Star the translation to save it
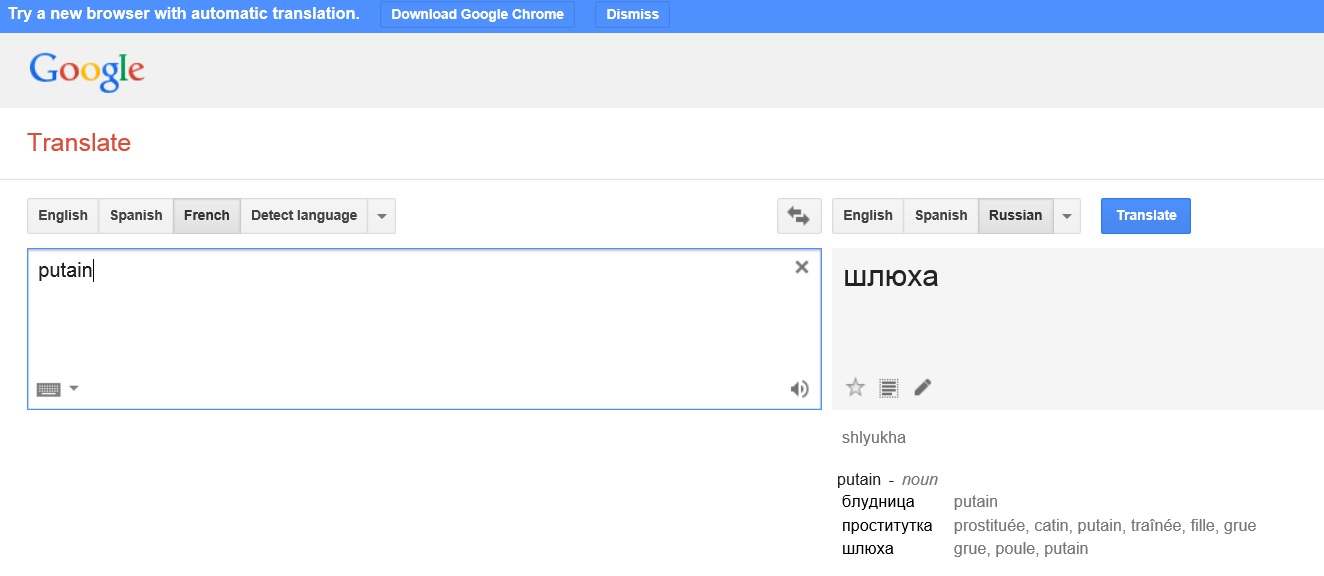Image resolution: width=1324 pixels, height=576 pixels. [x=855, y=387]
